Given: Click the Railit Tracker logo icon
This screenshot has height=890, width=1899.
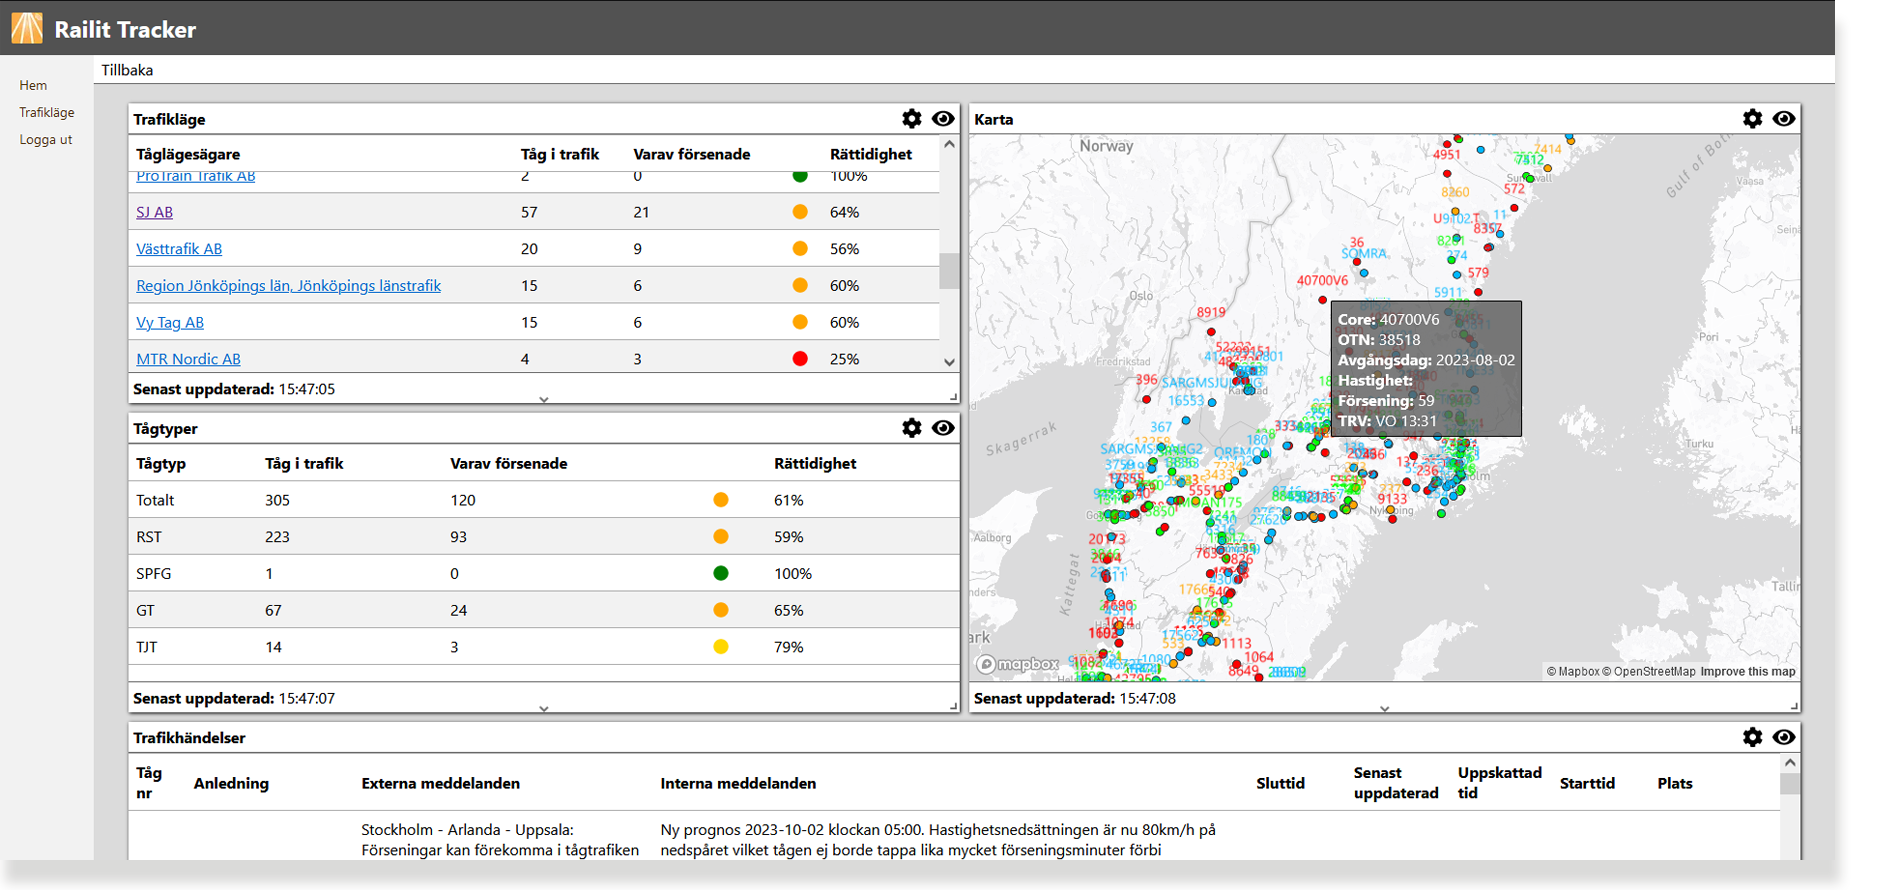Looking at the screenshot, I should [27, 28].
